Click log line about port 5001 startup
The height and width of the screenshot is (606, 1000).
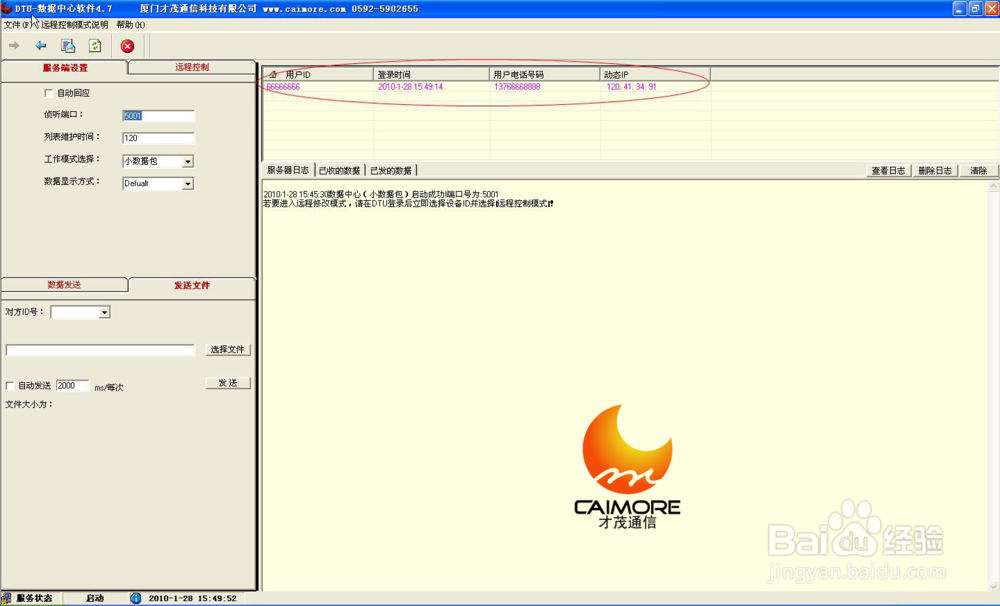381,194
